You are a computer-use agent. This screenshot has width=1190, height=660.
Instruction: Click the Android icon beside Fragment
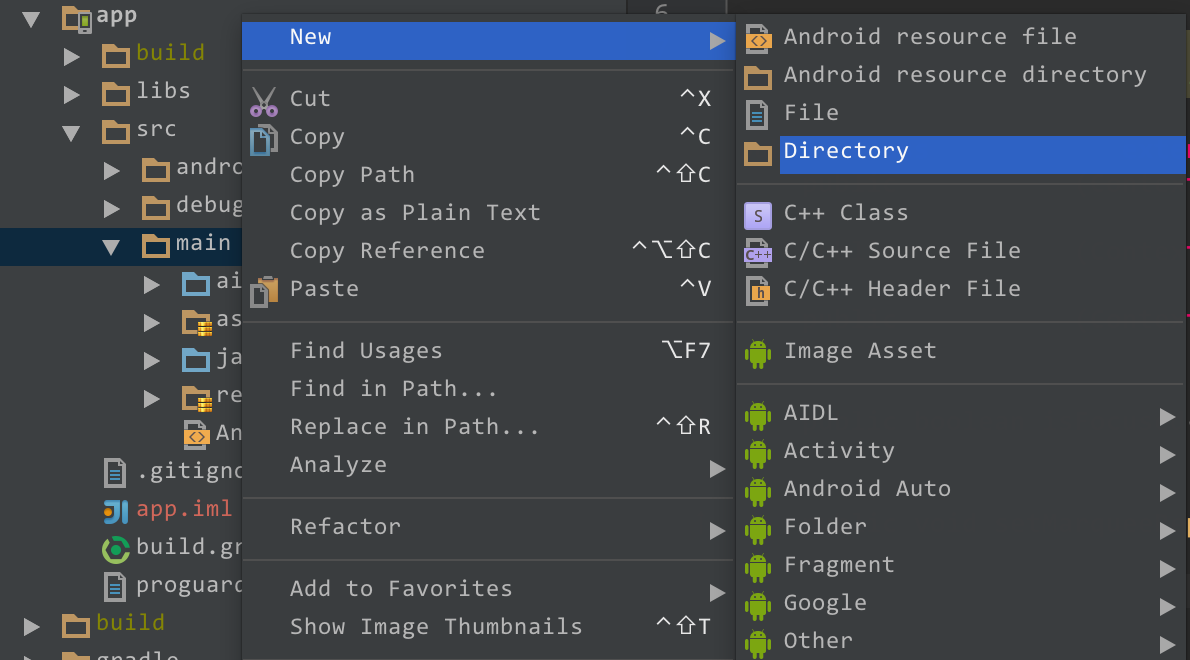coord(757,567)
